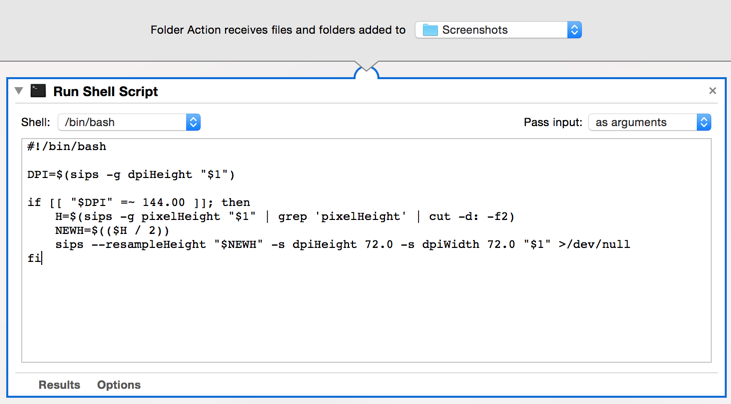The height and width of the screenshot is (404, 731).
Task: Click the Screenshots popup stepper arrows
Action: click(x=574, y=30)
